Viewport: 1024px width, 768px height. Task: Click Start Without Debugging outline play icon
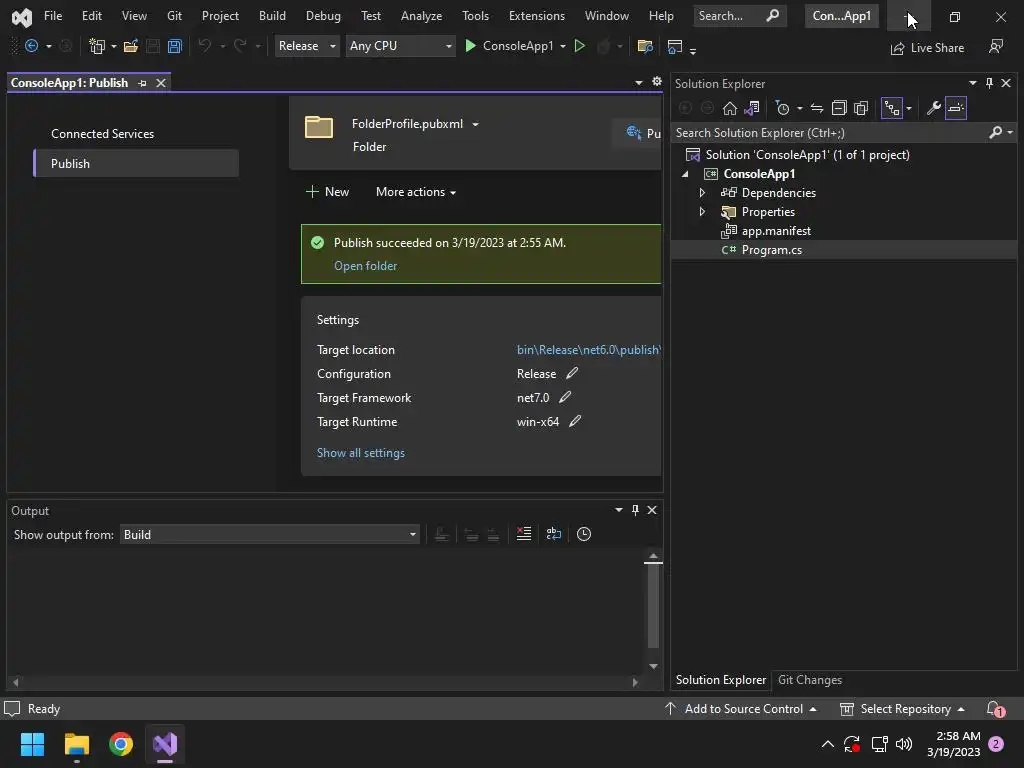tap(579, 46)
